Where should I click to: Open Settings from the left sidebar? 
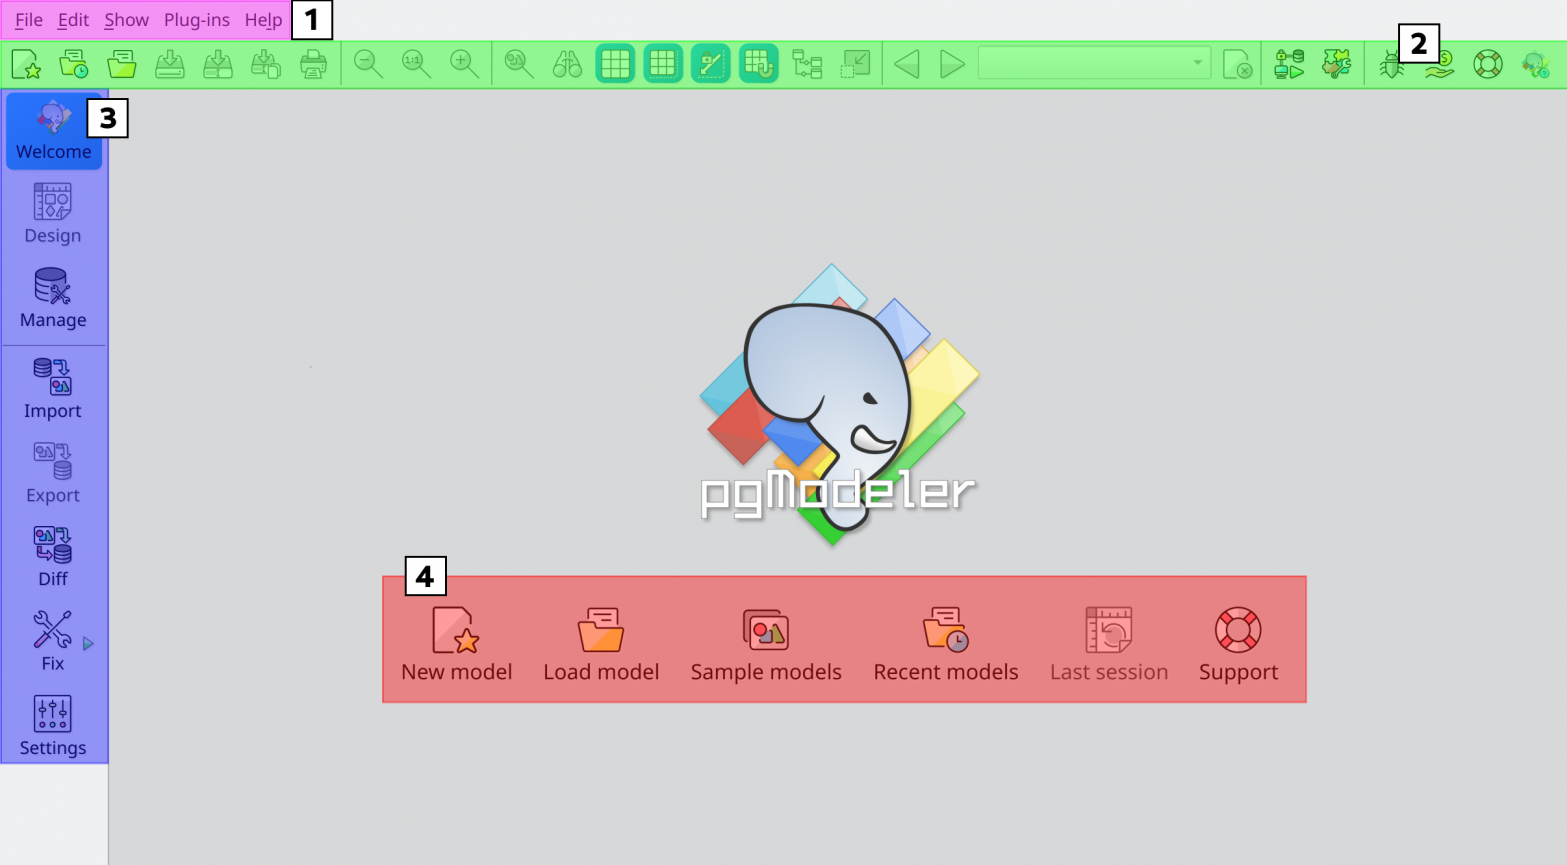(54, 726)
